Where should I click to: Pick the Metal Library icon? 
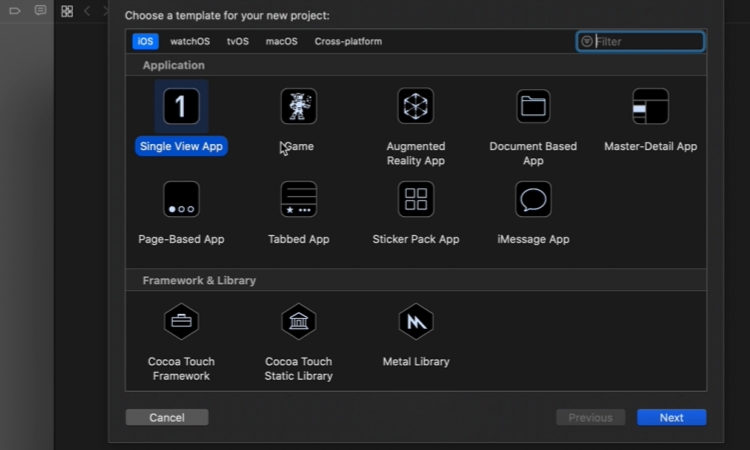pos(416,321)
